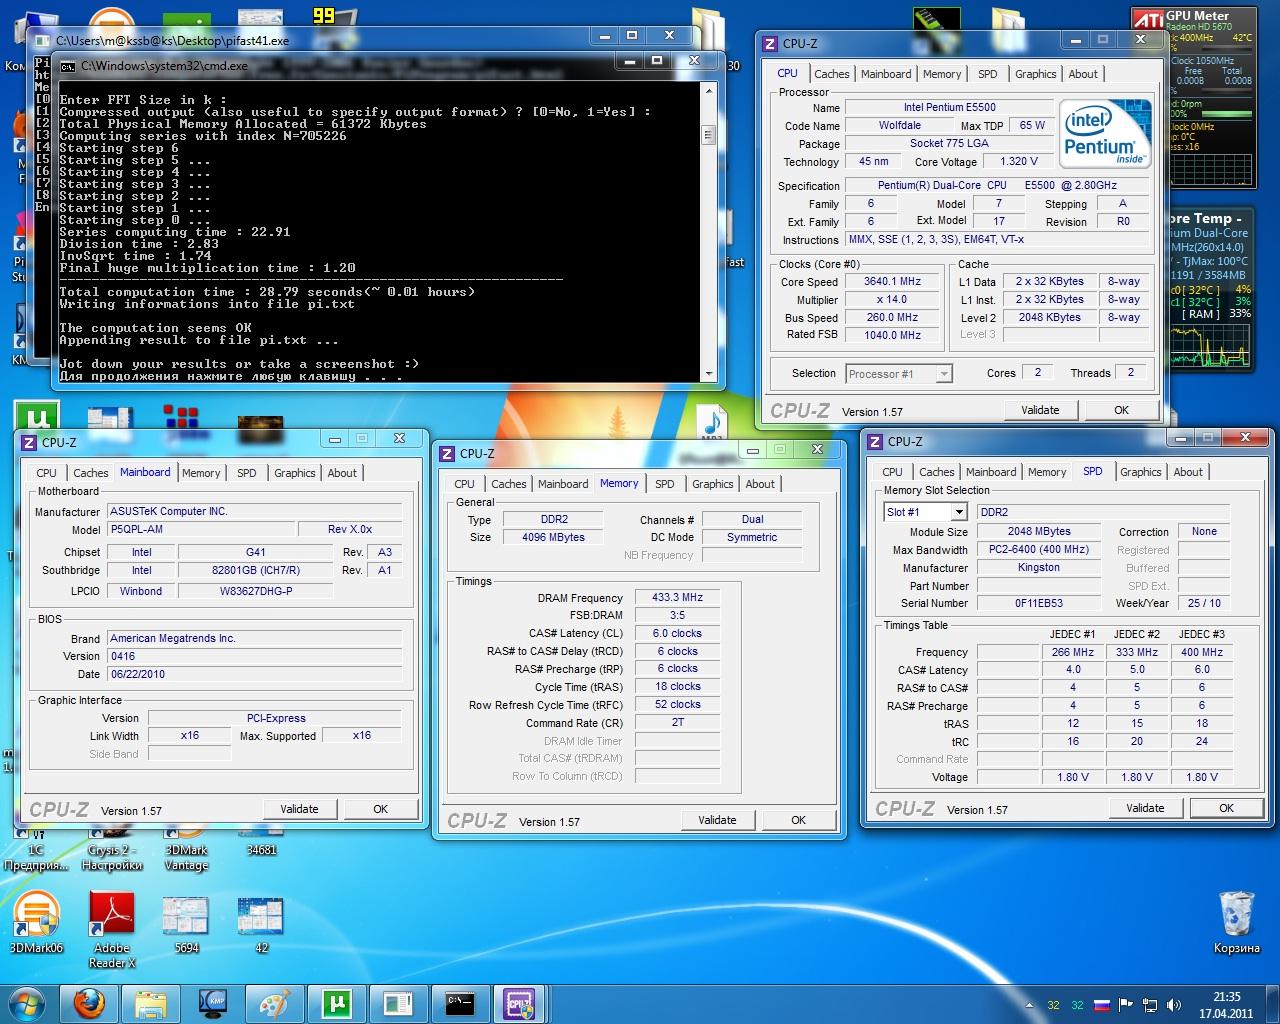Screen dimensions: 1280x1024
Task: Open the 5694 screenshot file on desktop
Action: click(186, 923)
